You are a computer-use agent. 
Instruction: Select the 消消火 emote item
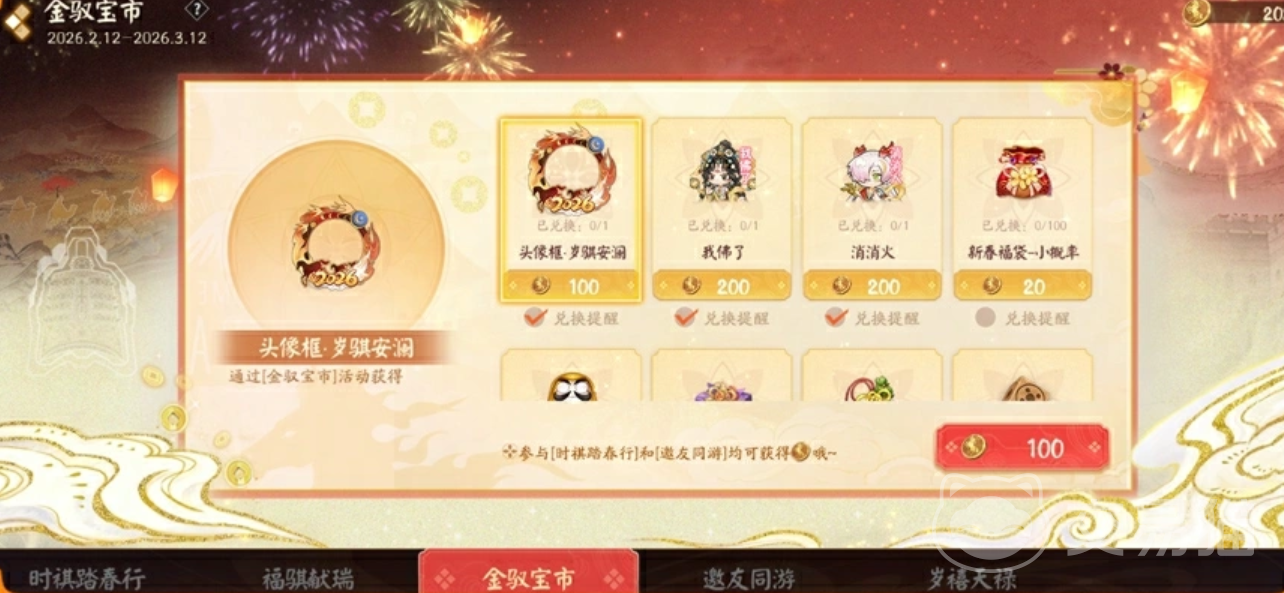(x=872, y=209)
